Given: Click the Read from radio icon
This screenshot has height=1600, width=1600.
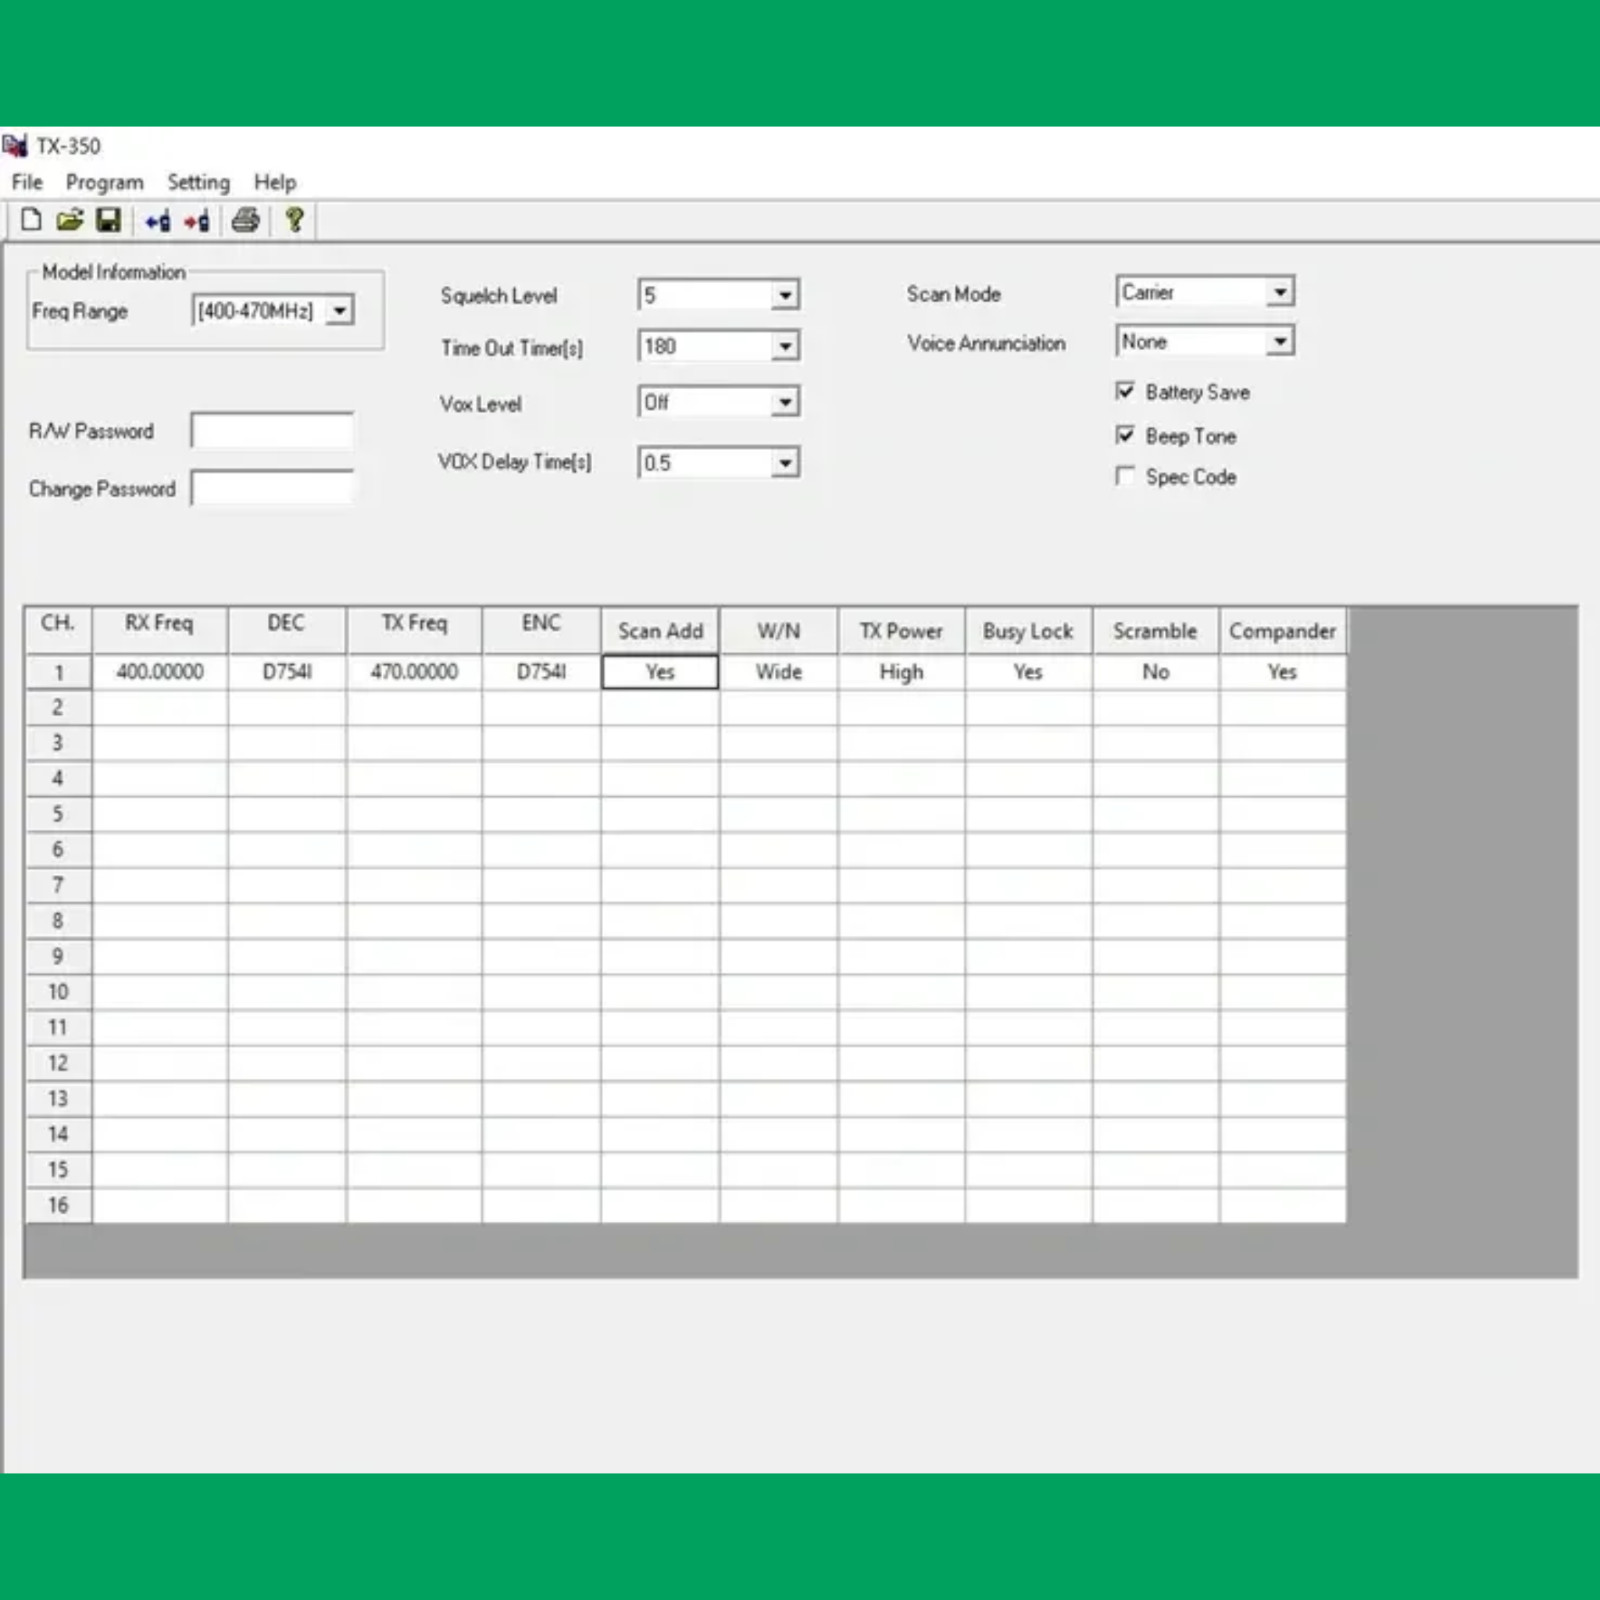Looking at the screenshot, I should [158, 221].
